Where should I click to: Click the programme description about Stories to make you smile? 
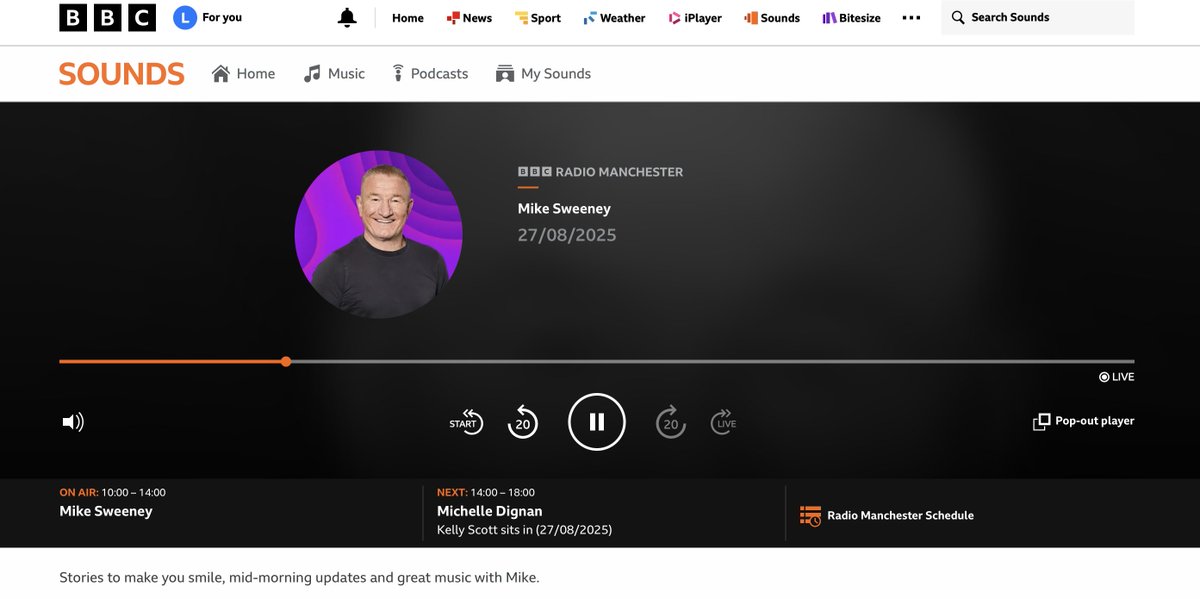[299, 578]
